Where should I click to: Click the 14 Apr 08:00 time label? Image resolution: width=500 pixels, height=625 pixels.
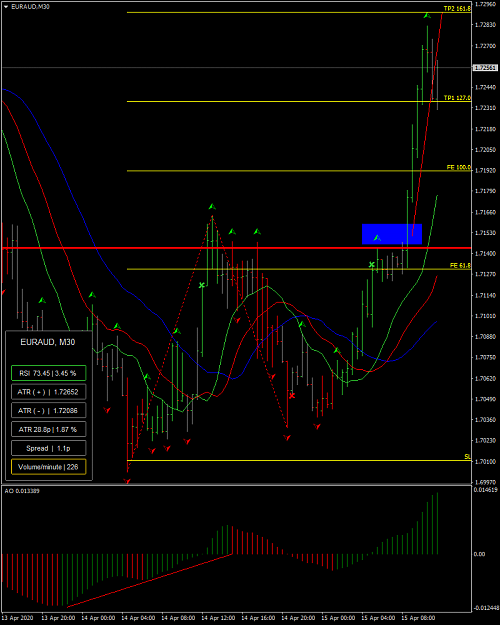(178, 618)
